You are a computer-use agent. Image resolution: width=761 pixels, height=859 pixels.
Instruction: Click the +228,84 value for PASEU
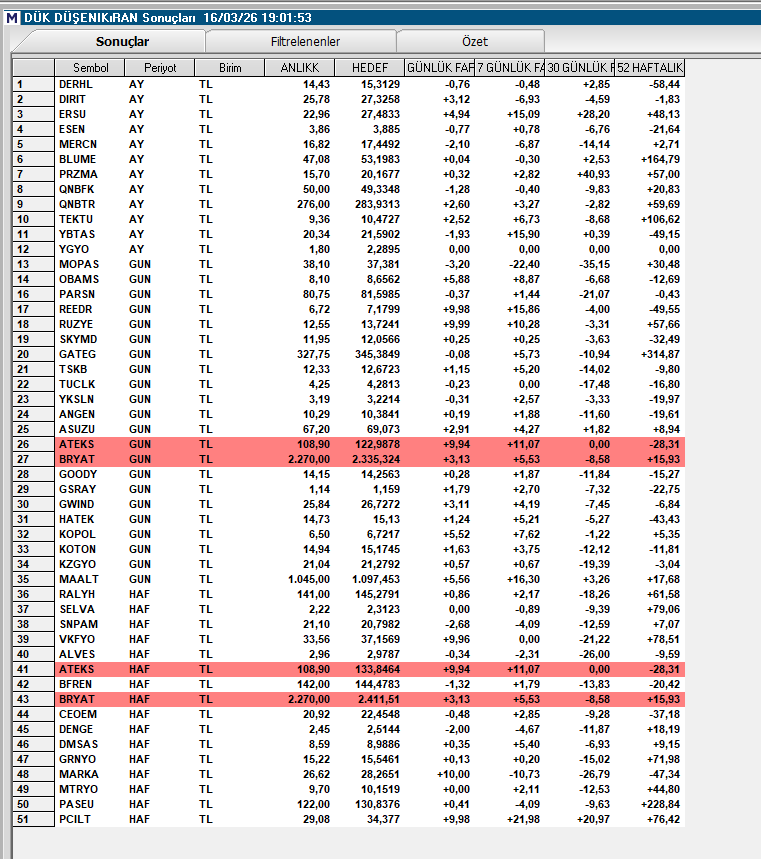pyautogui.click(x=650, y=804)
